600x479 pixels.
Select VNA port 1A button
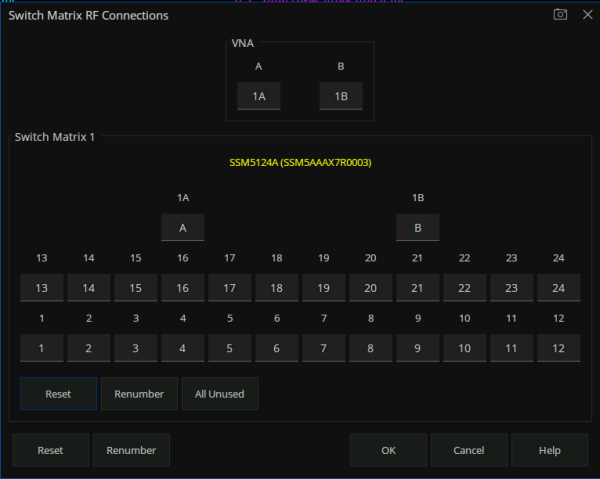click(258, 96)
